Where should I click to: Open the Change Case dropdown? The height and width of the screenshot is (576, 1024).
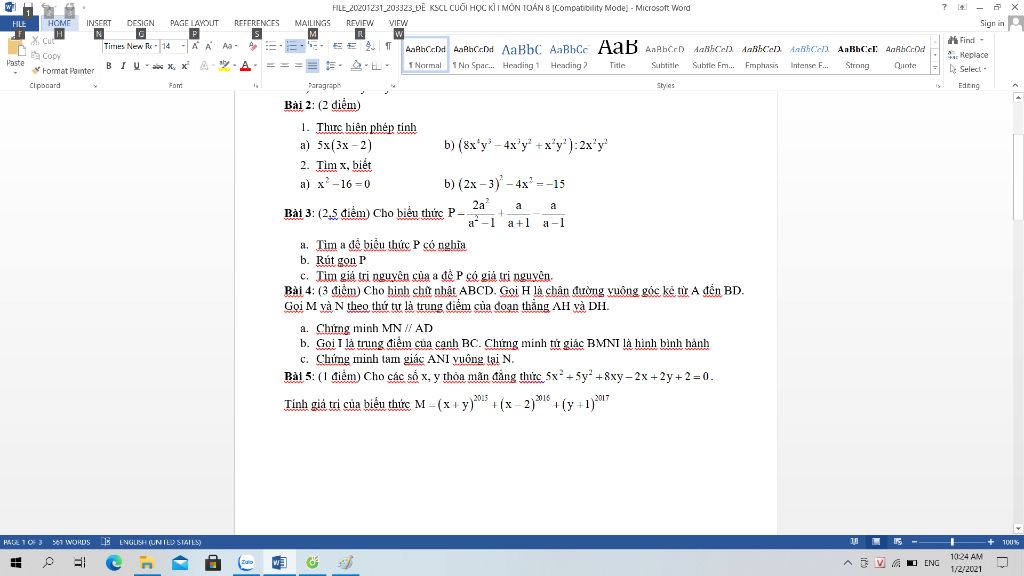coord(229,46)
